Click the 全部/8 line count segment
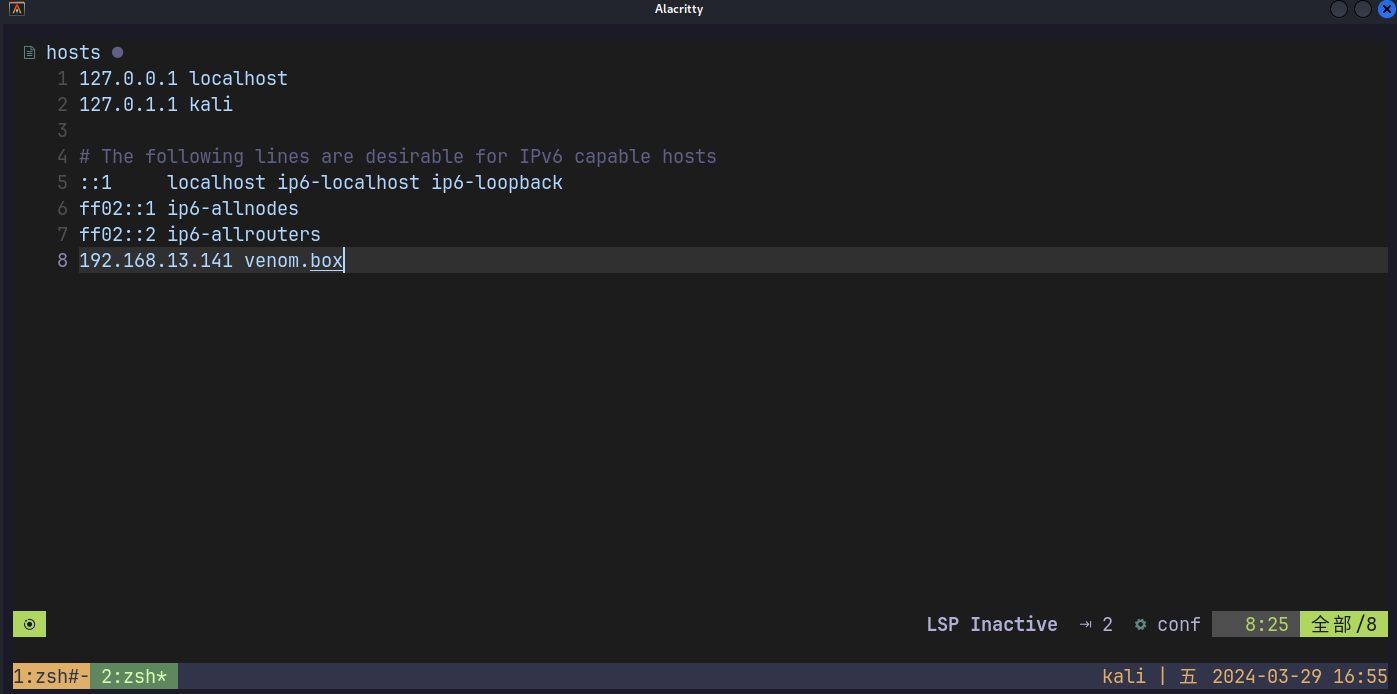This screenshot has width=1397, height=694. click(x=1344, y=625)
